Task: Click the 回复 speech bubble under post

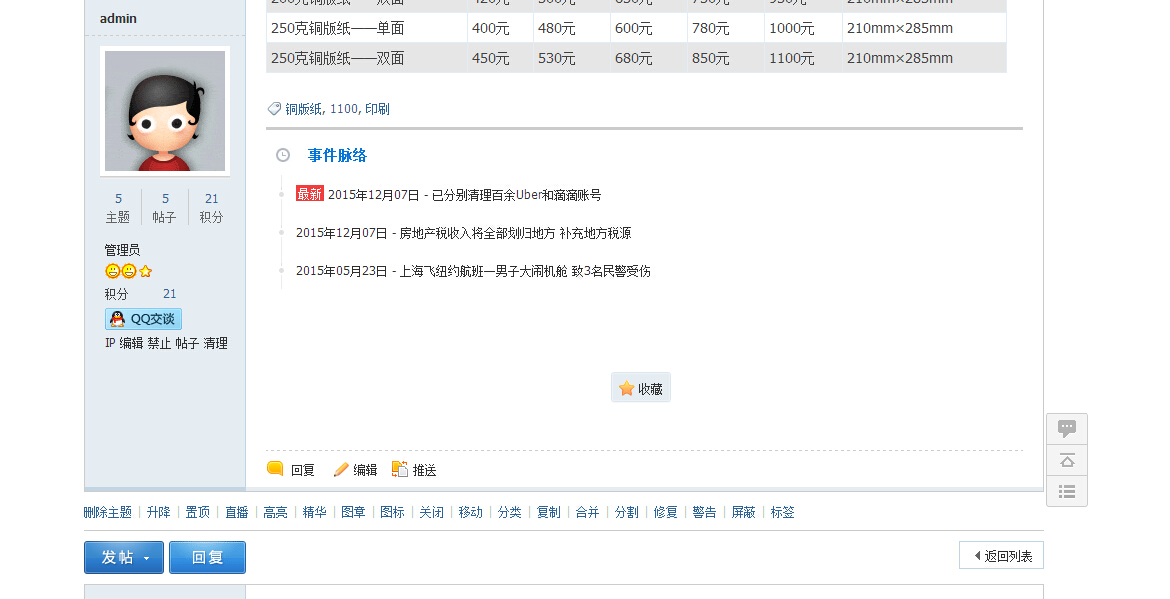Action: click(x=276, y=469)
